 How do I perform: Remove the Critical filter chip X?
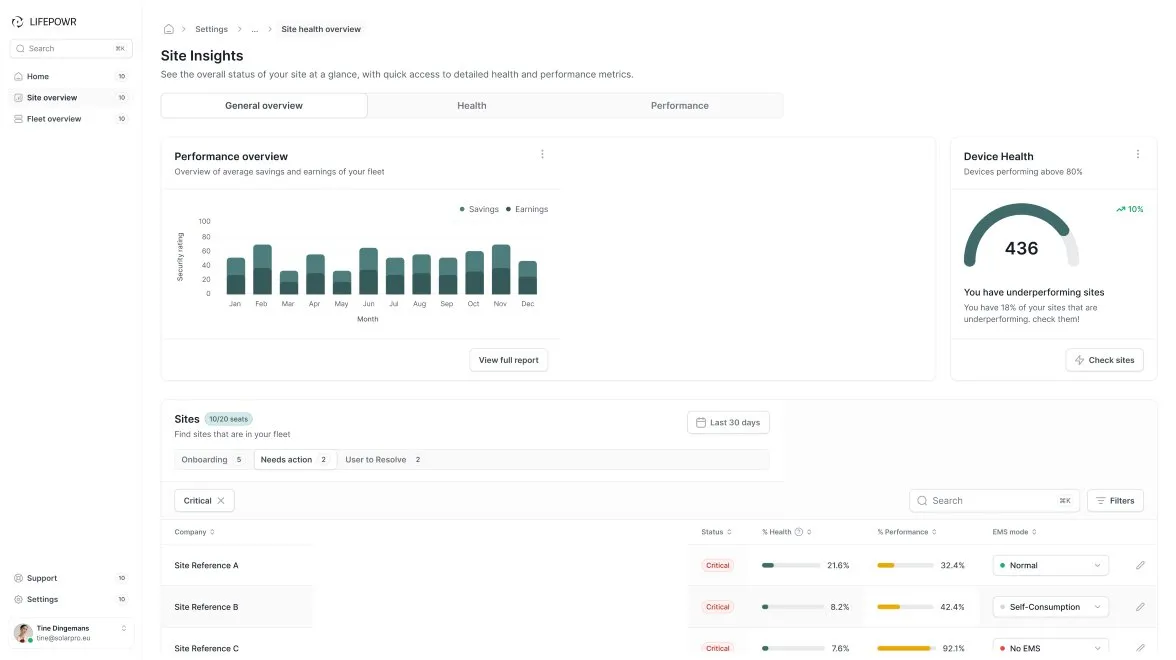[220, 501]
